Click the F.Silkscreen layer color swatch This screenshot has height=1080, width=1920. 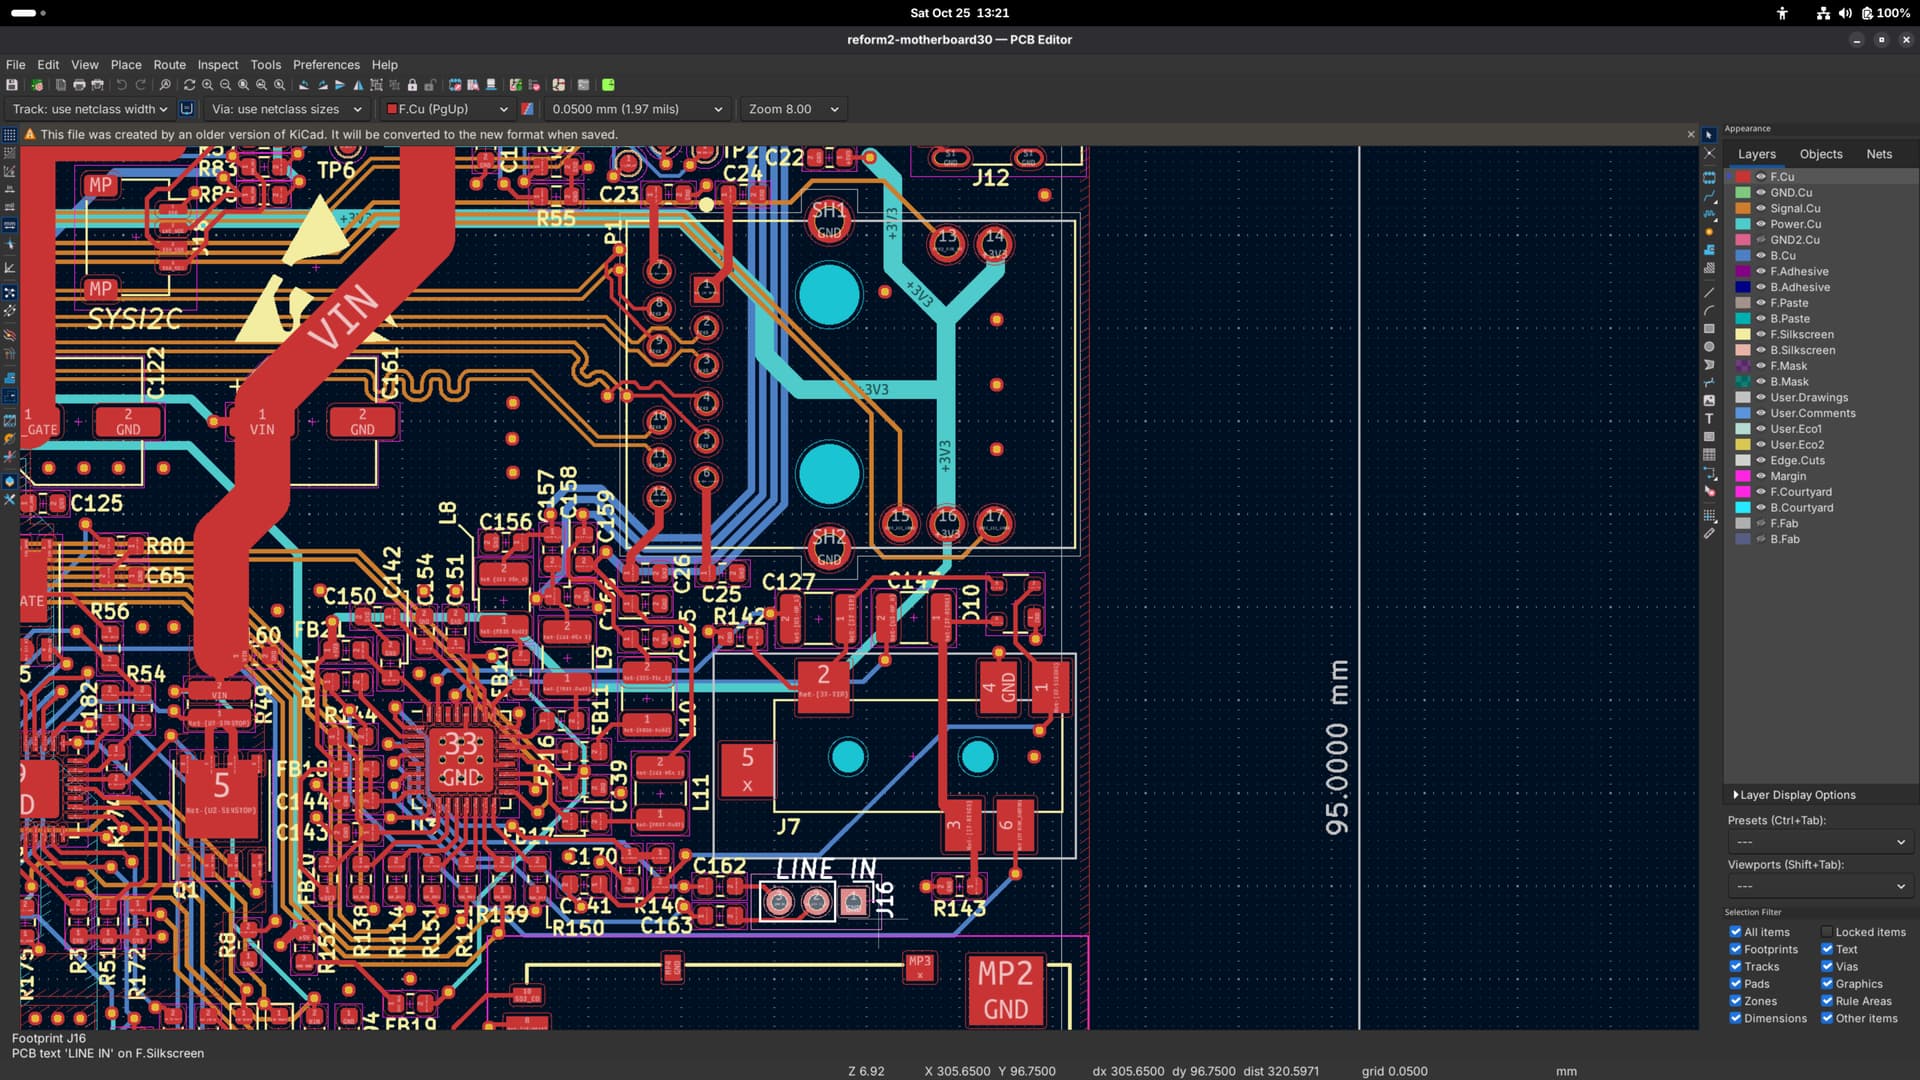pos(1743,335)
